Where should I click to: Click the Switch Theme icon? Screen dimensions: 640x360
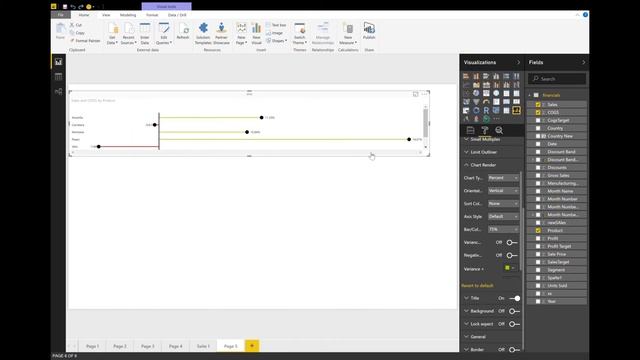[300, 33]
